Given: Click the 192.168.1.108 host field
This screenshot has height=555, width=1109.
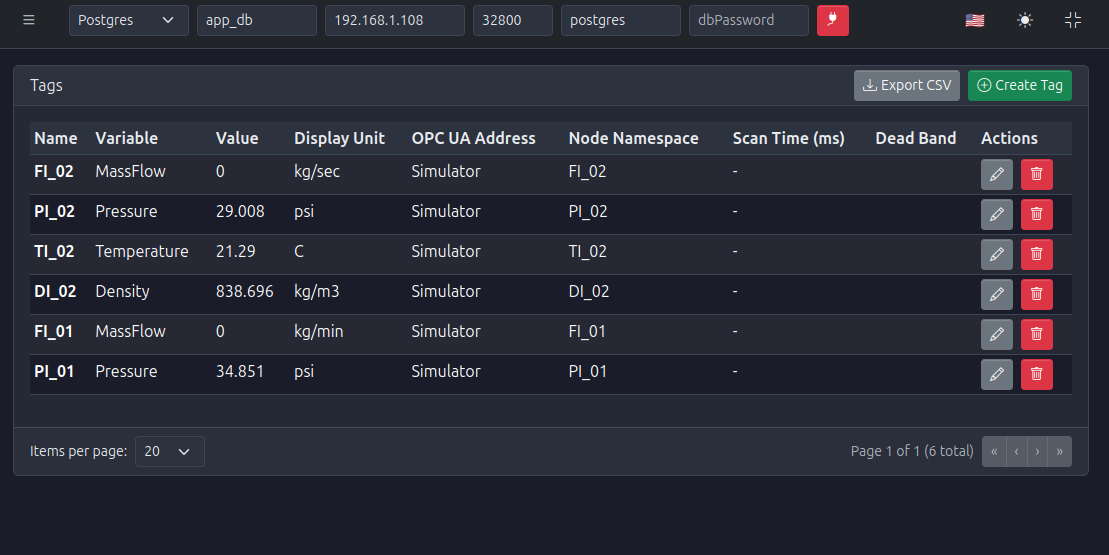Looking at the screenshot, I should click(395, 21).
